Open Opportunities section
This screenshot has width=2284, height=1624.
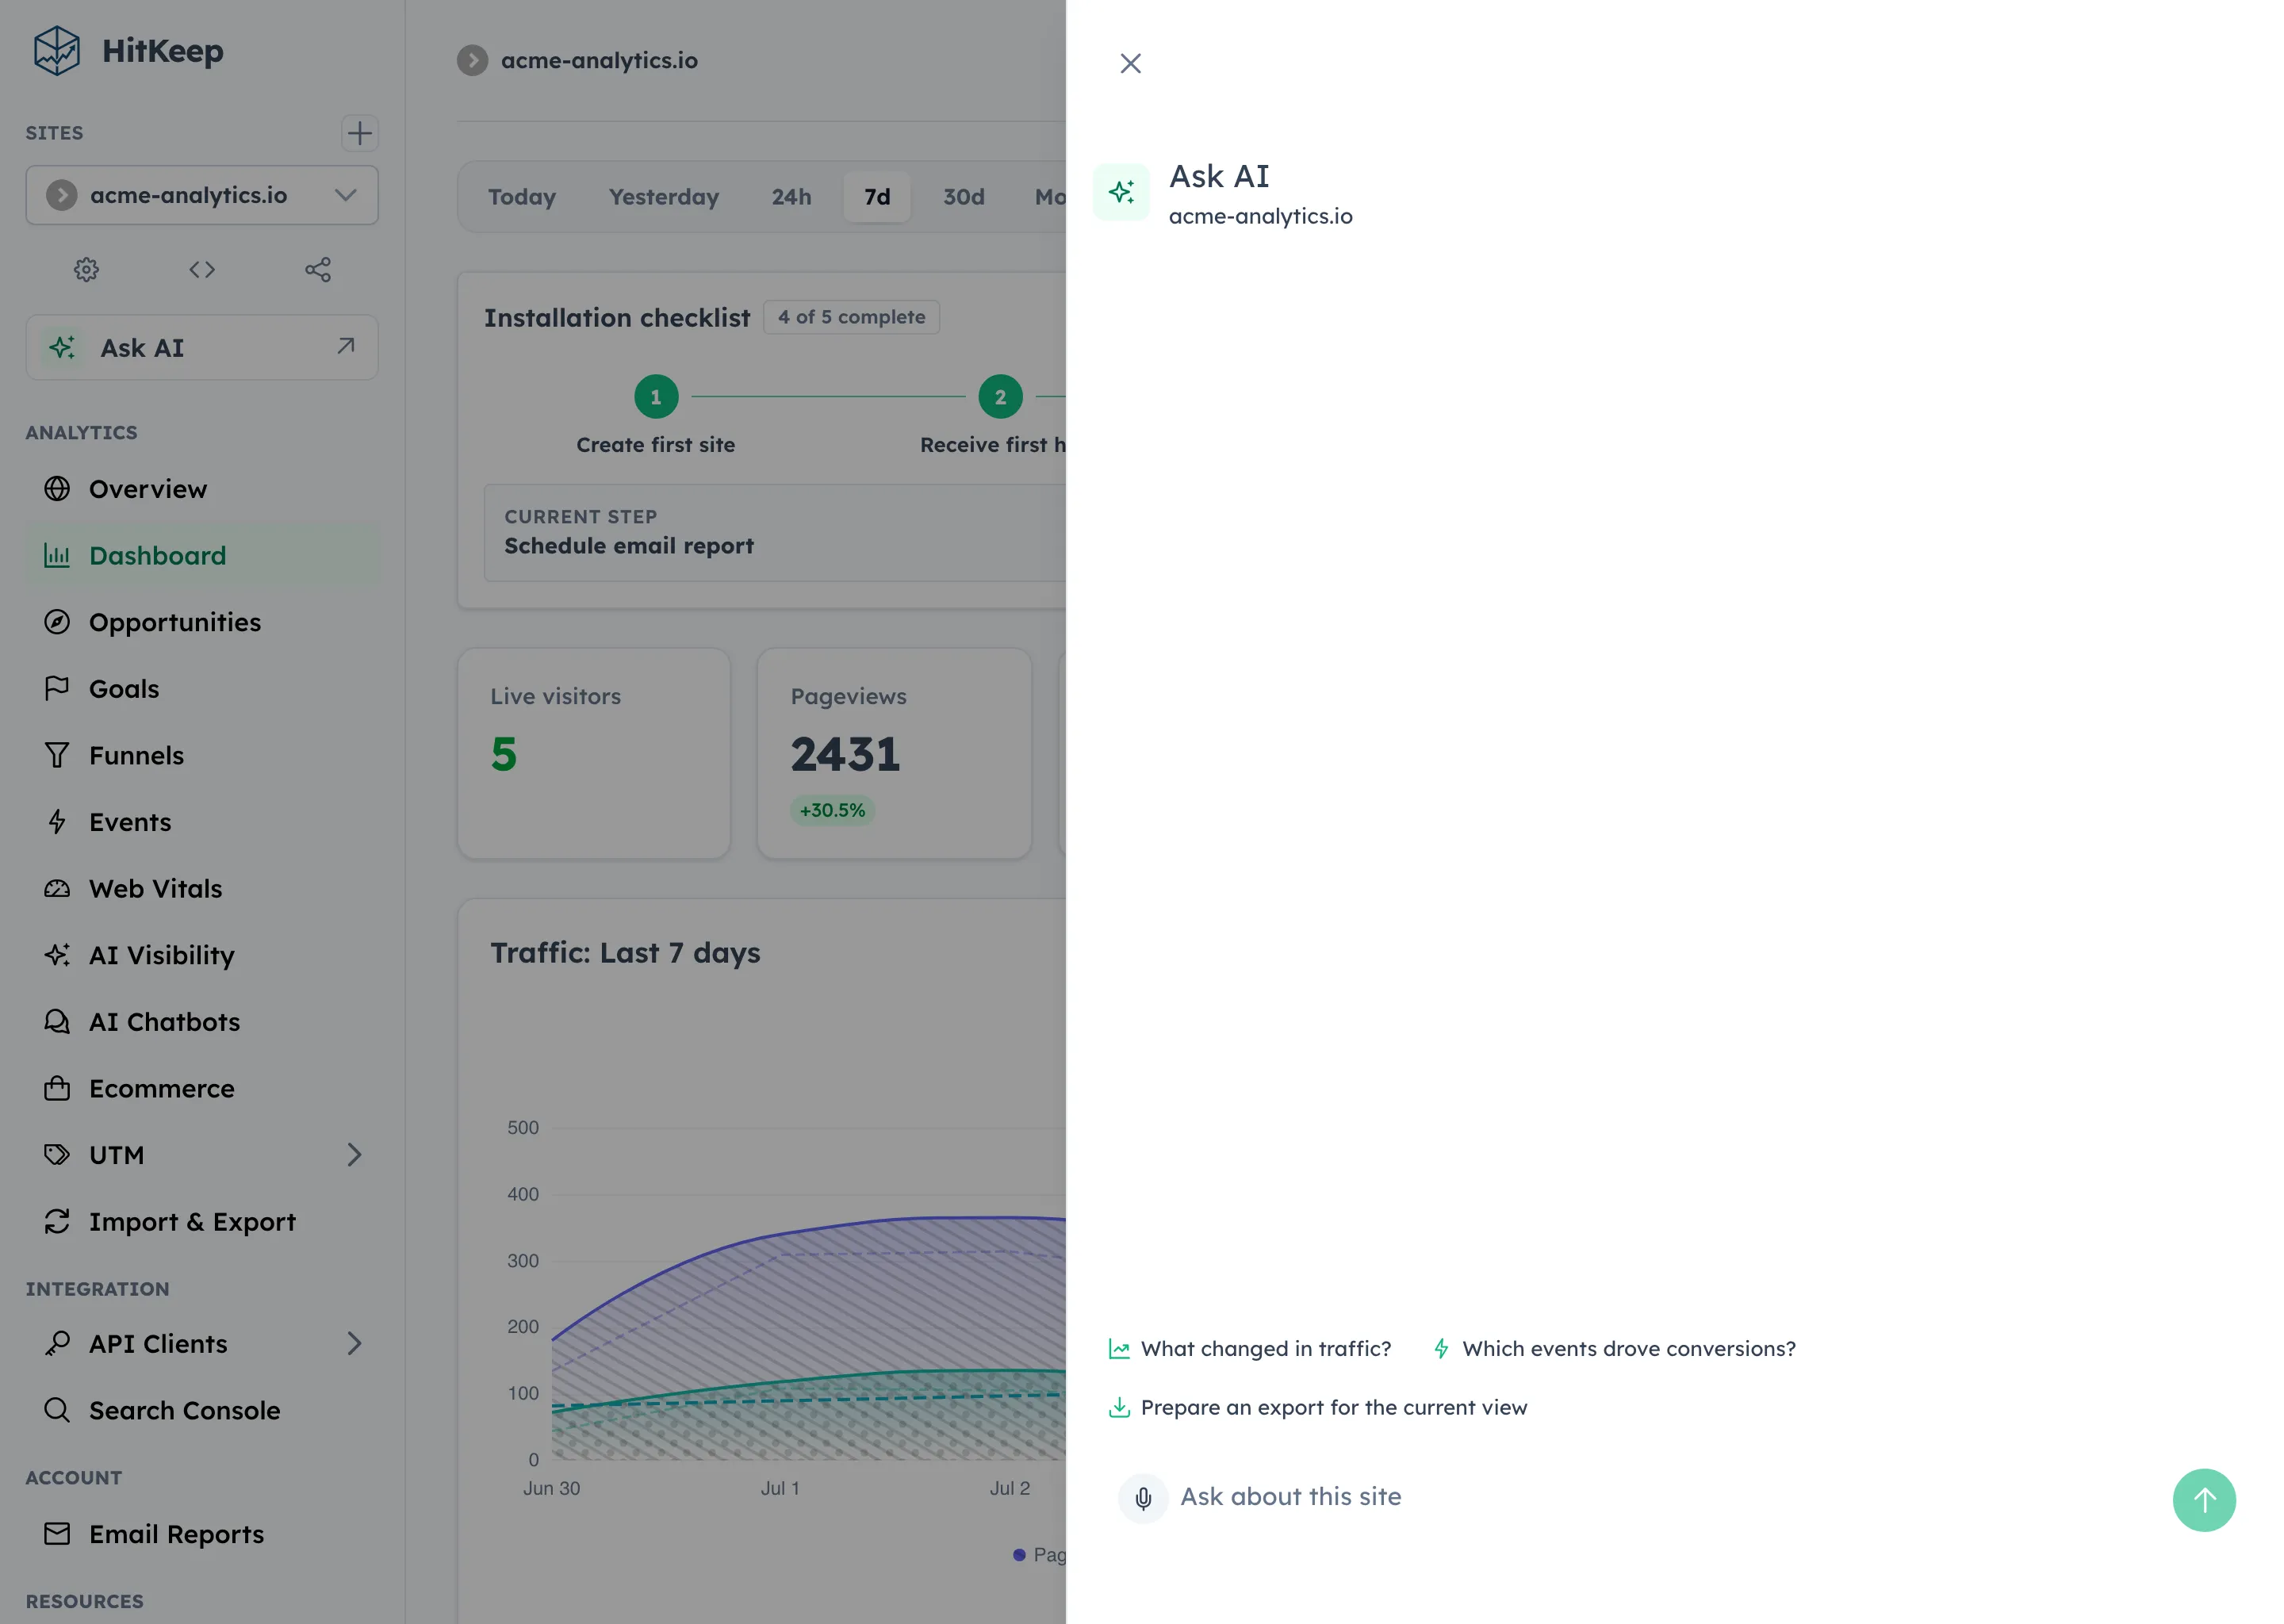[202, 622]
